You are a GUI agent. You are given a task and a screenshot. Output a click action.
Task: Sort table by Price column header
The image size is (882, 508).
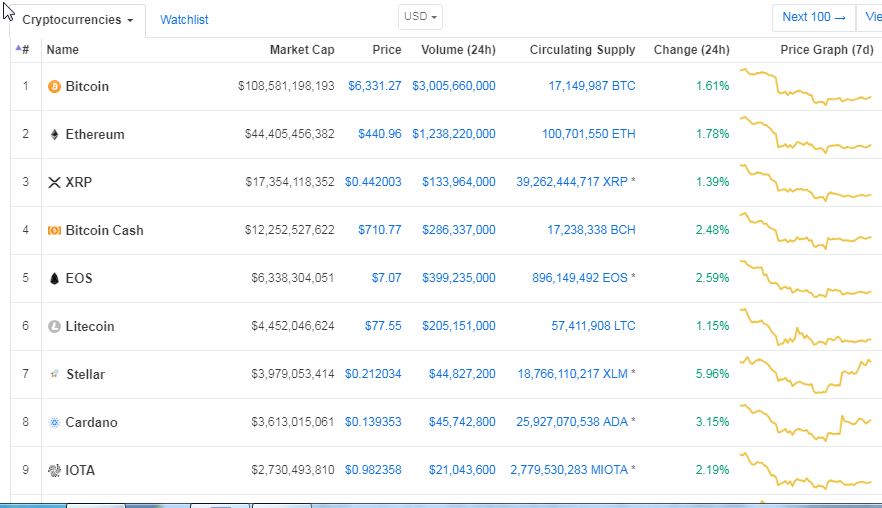pos(386,50)
